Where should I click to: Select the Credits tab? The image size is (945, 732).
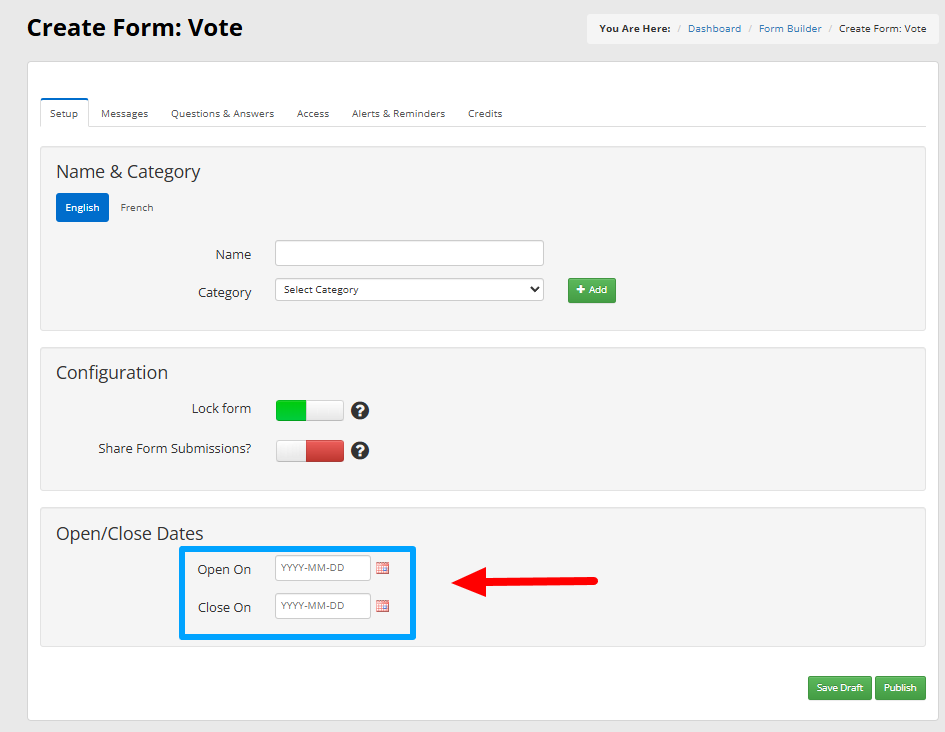coord(485,113)
